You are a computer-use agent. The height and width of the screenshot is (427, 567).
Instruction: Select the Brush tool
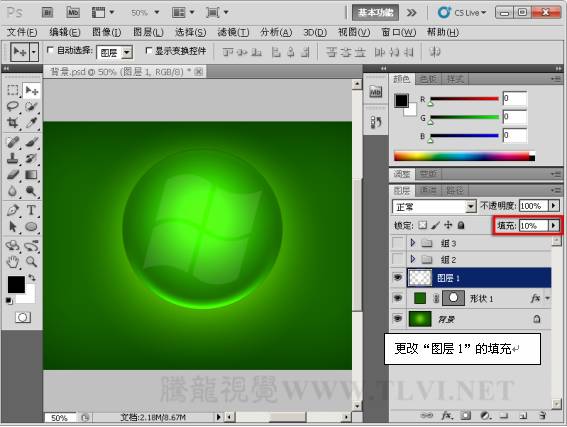click(31, 142)
